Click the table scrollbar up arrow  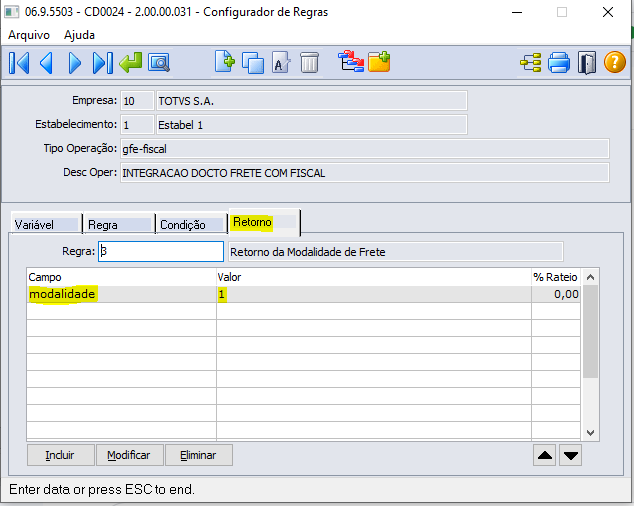click(590, 277)
